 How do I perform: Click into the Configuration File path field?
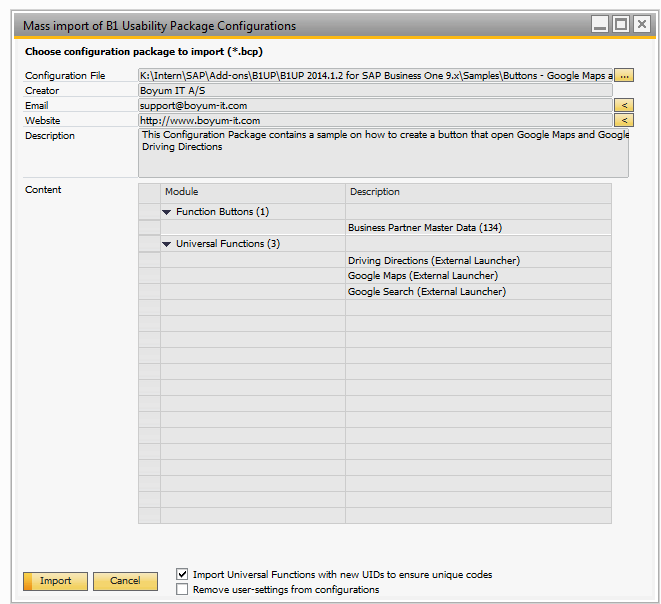pyautogui.click(x=374, y=75)
